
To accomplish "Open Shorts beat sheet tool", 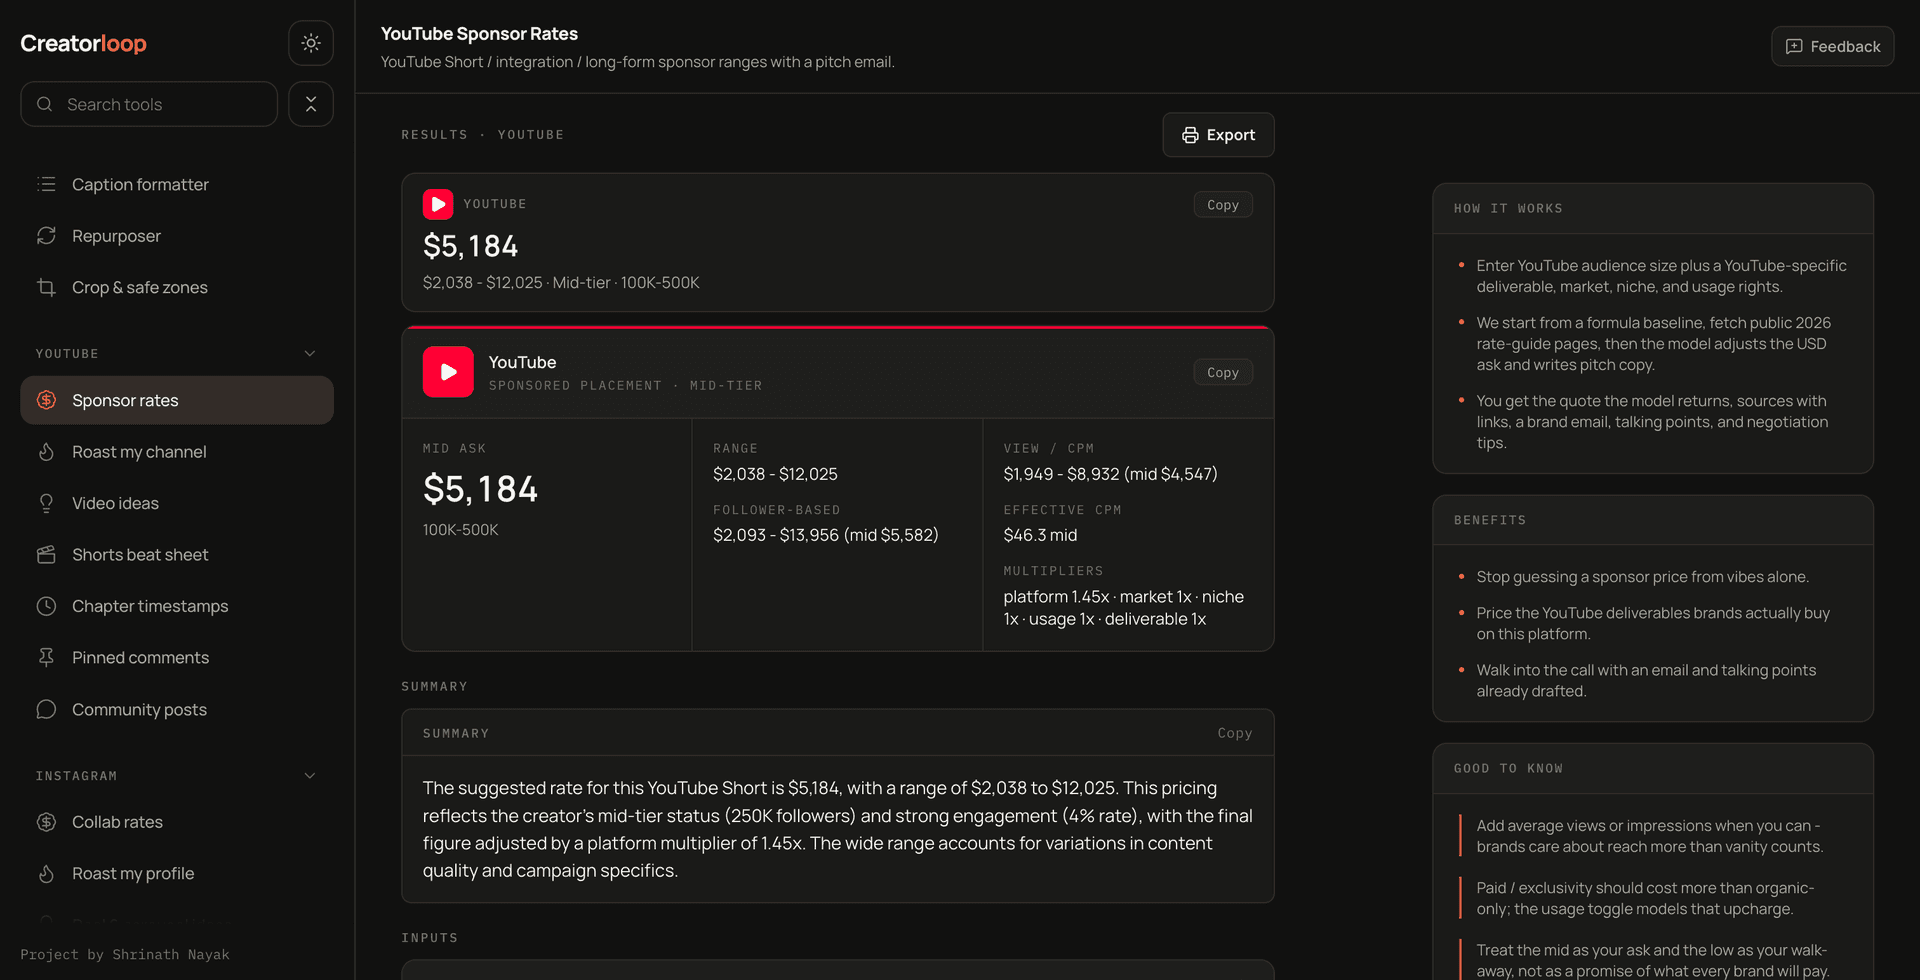I will pos(177,555).
